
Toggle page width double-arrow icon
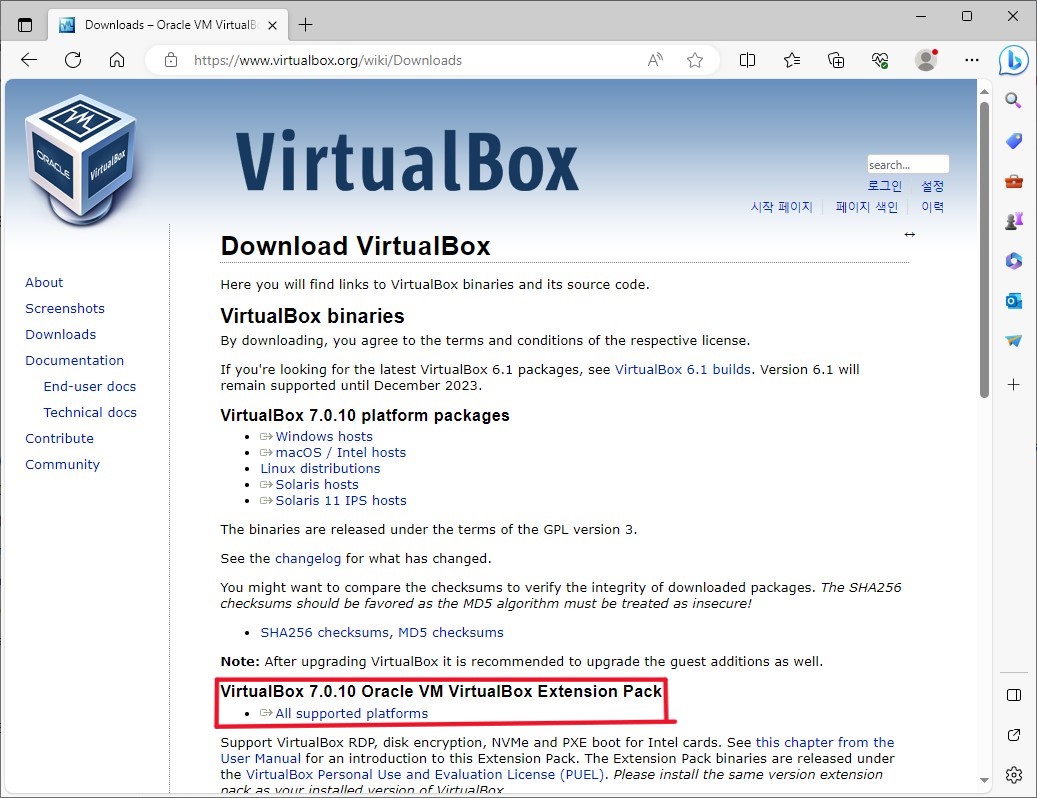point(909,234)
